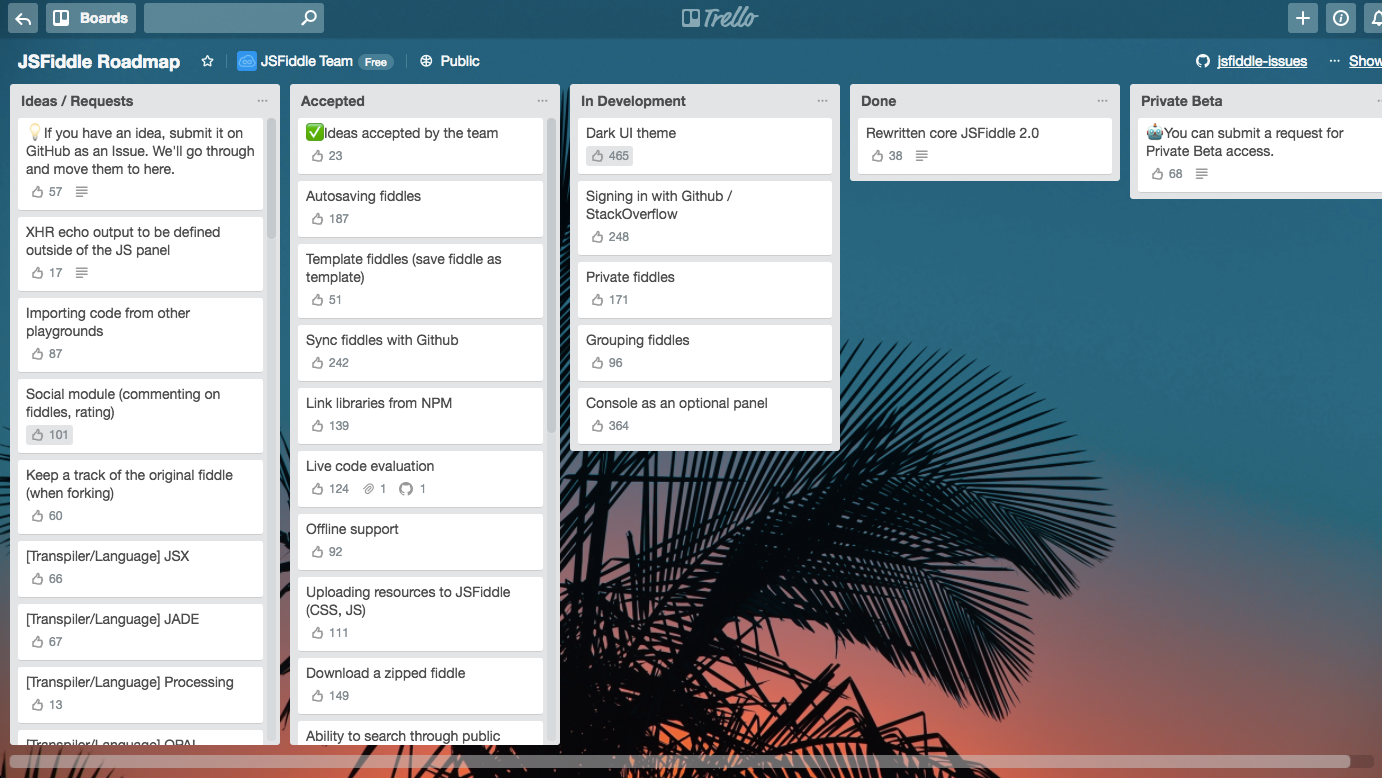Click description icon on XHR echo output card
Image resolution: width=1382 pixels, height=778 pixels.
tap(82, 273)
